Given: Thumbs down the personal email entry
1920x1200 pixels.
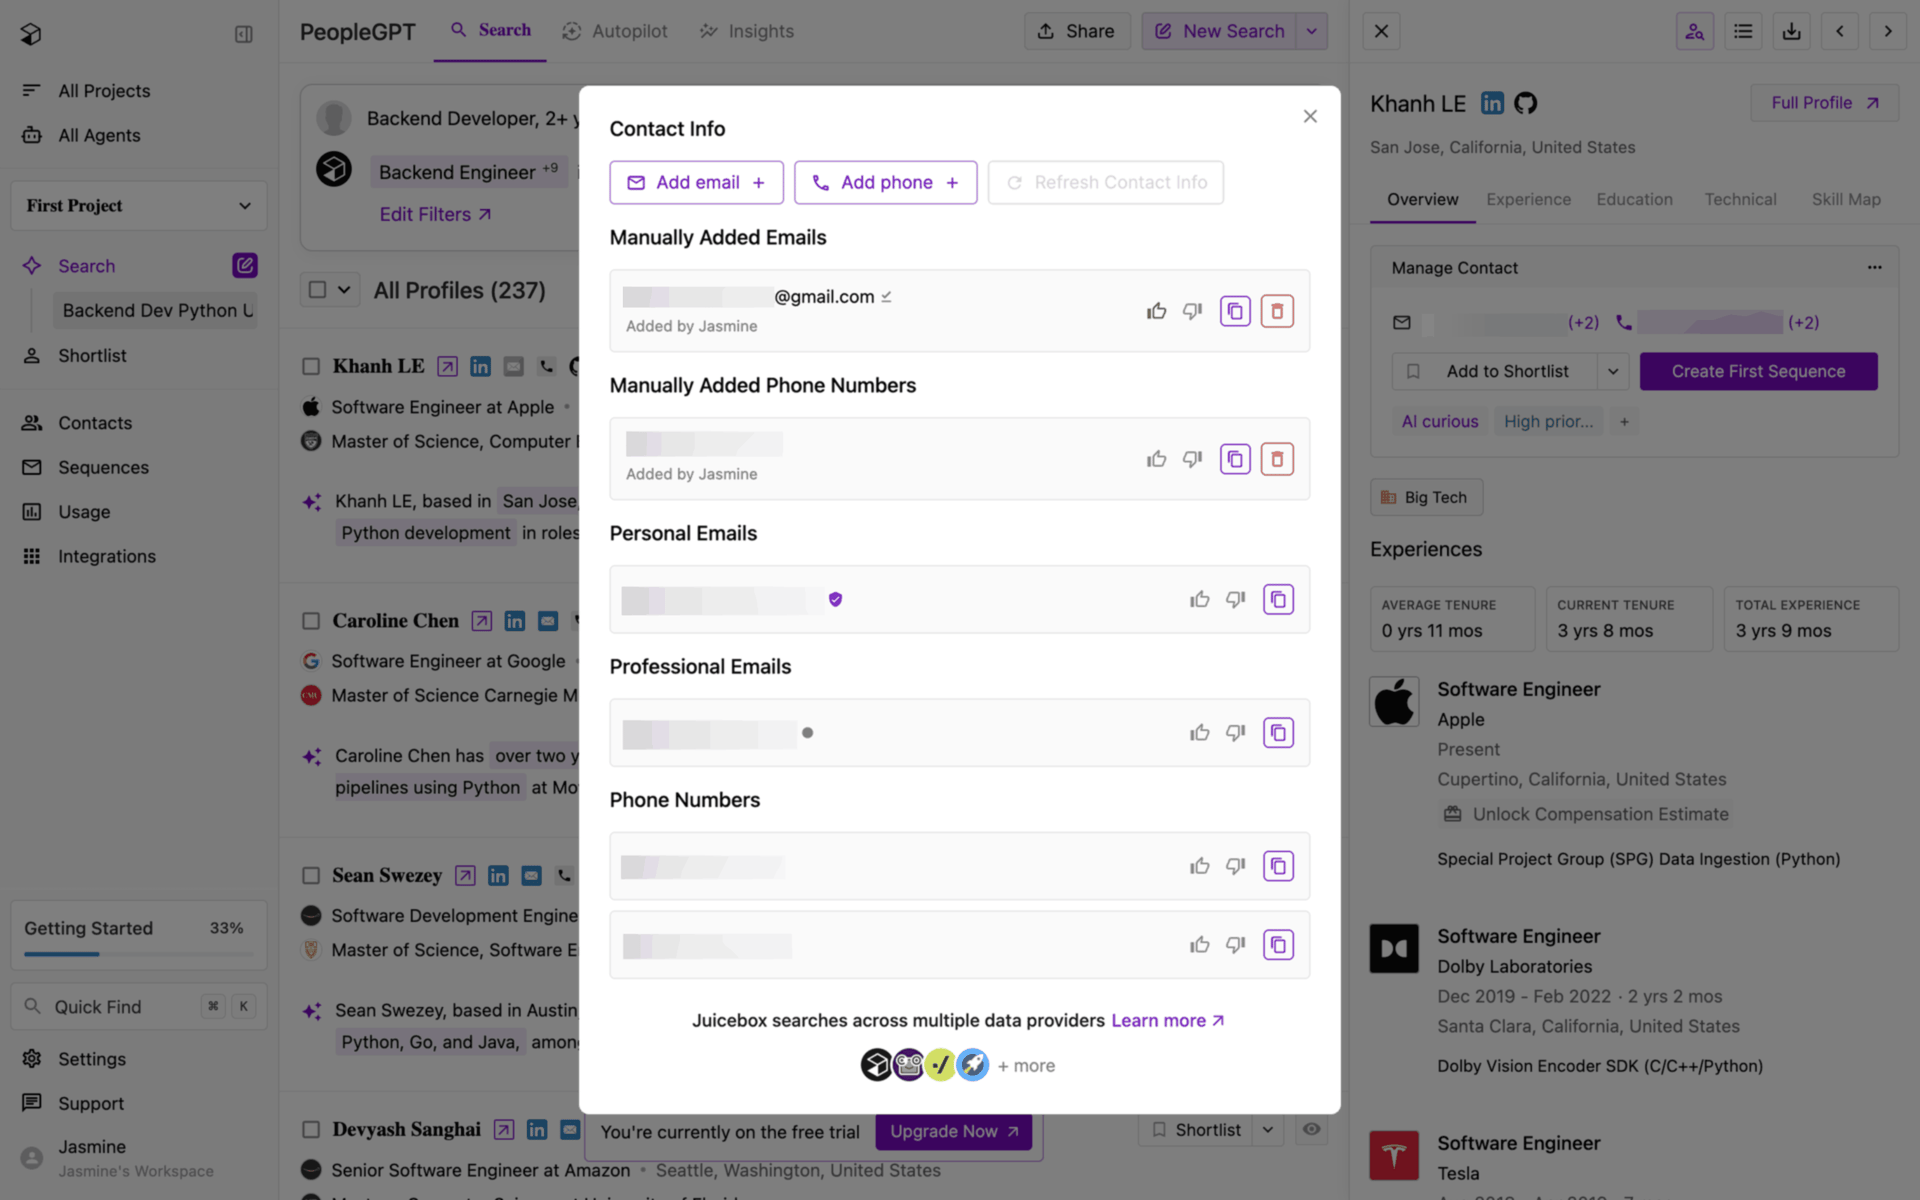Looking at the screenshot, I should coord(1236,599).
